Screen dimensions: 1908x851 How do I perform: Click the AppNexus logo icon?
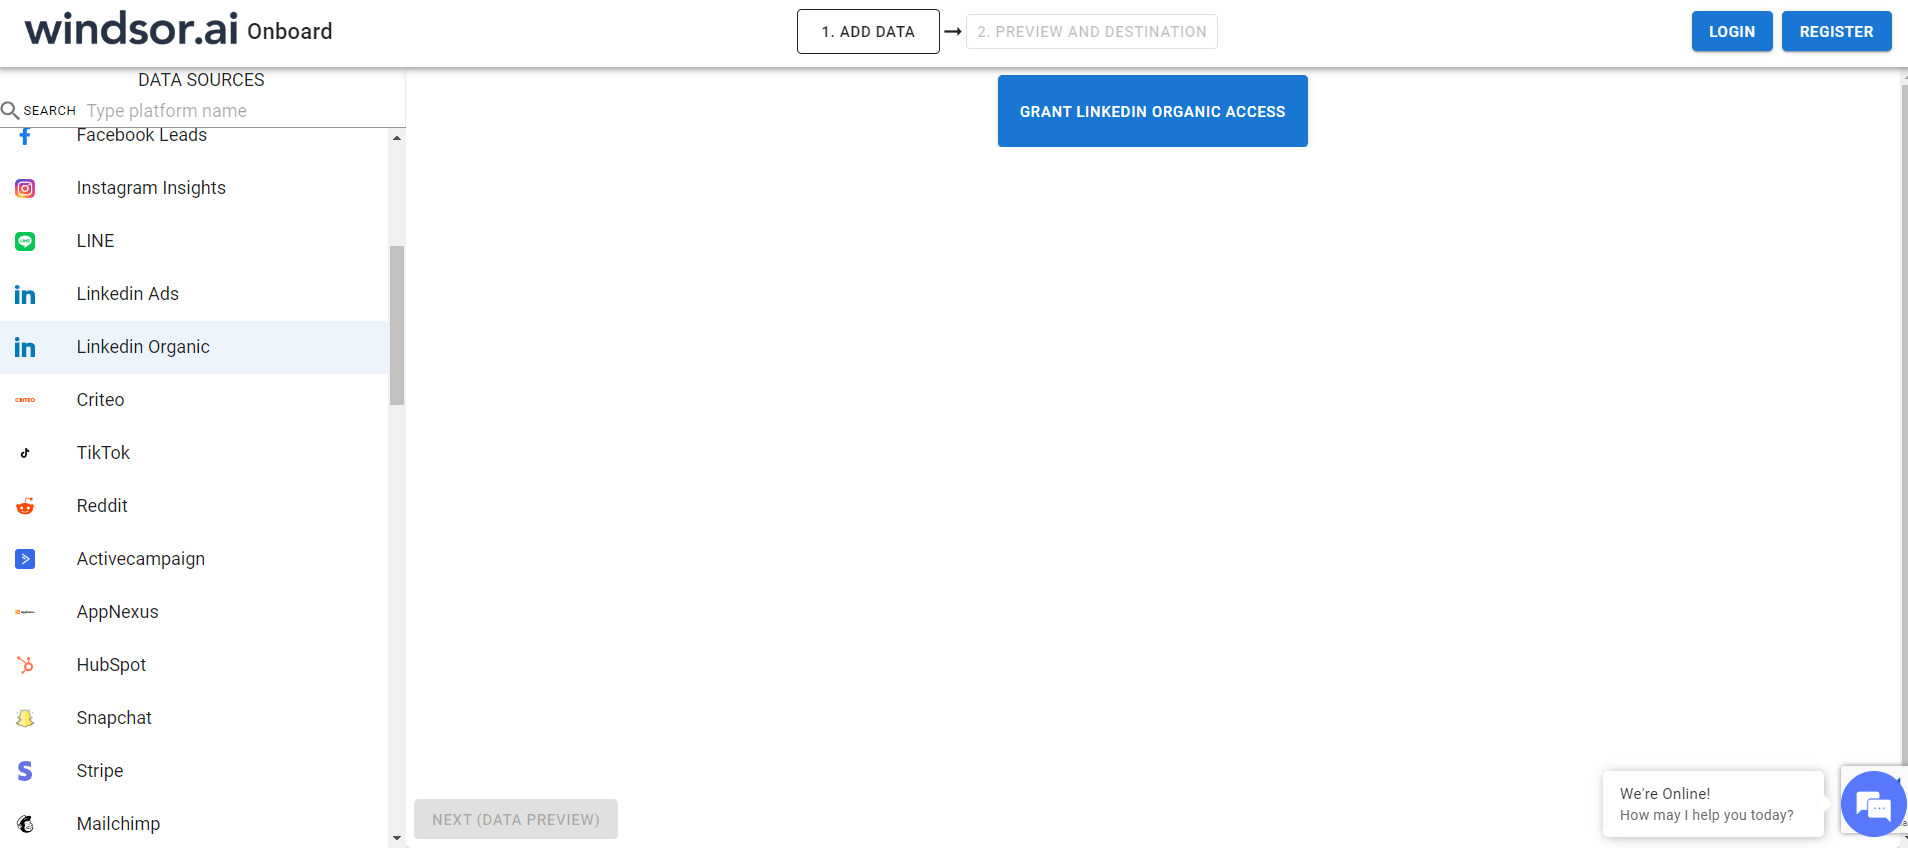pyautogui.click(x=25, y=612)
